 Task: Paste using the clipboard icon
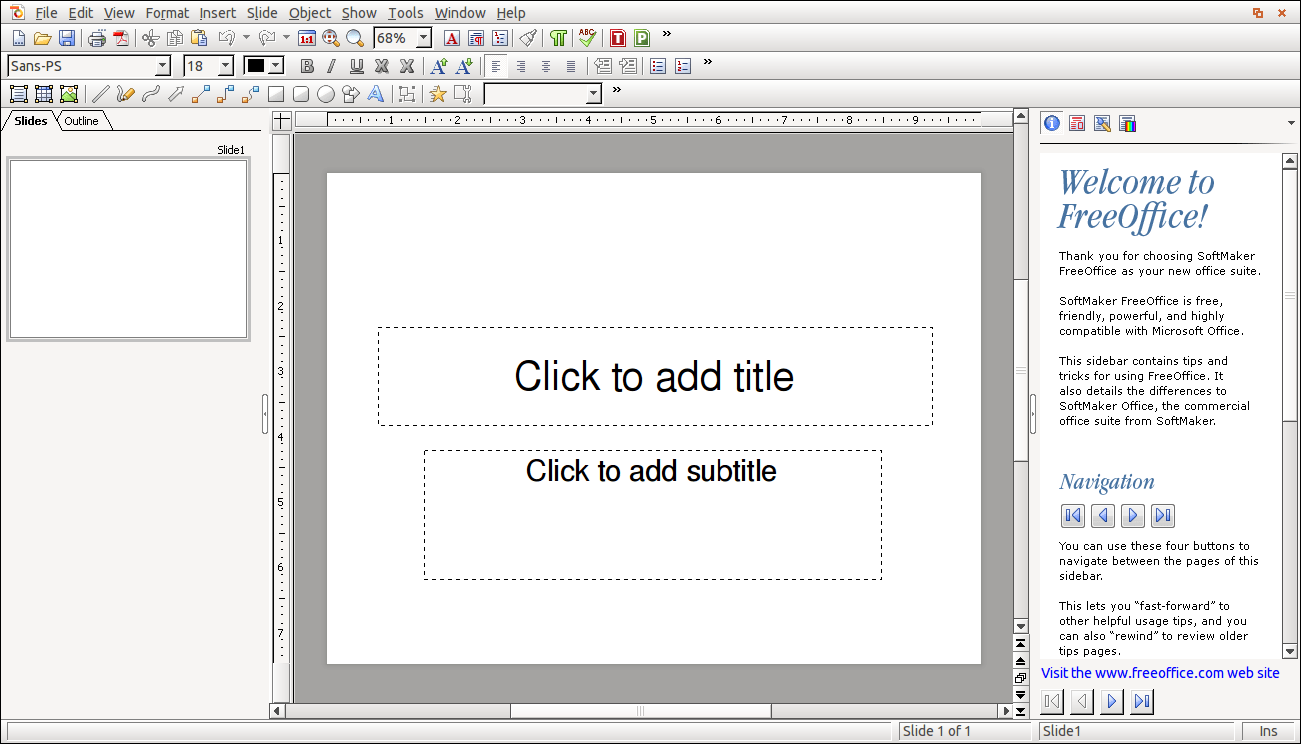(199, 38)
